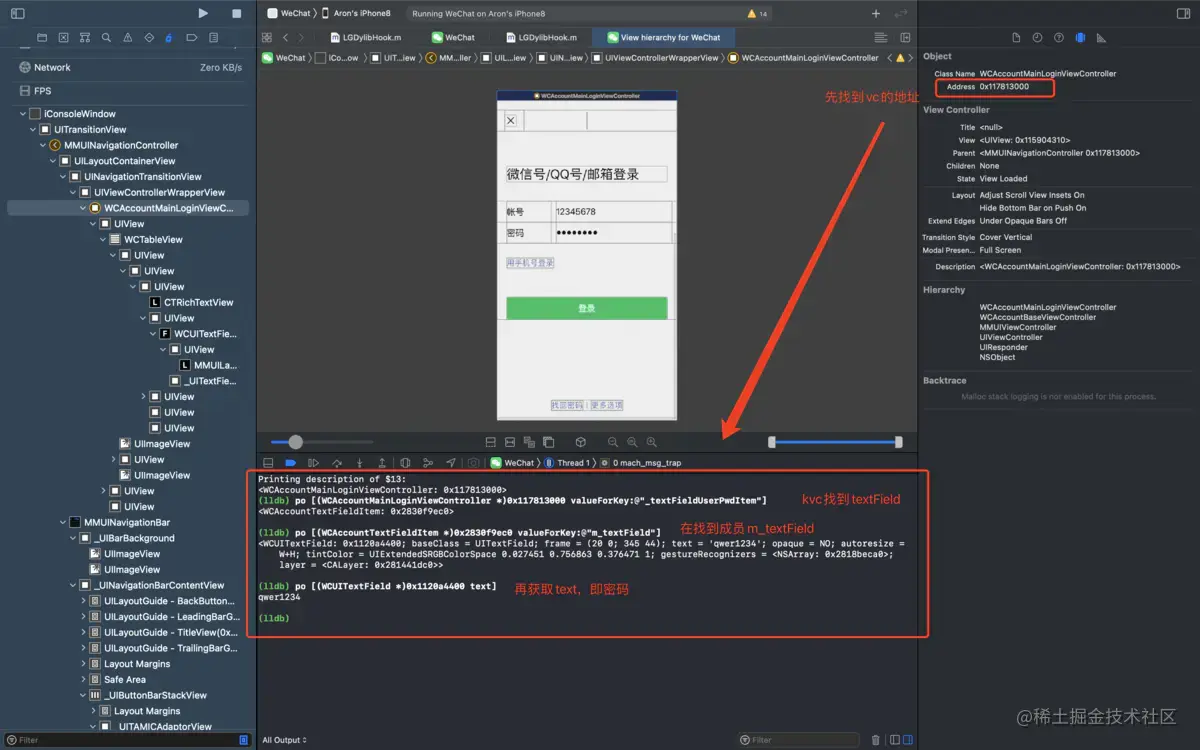The width and height of the screenshot is (1200, 750).
Task: Show the Size inspector
Action: (x=1102, y=38)
